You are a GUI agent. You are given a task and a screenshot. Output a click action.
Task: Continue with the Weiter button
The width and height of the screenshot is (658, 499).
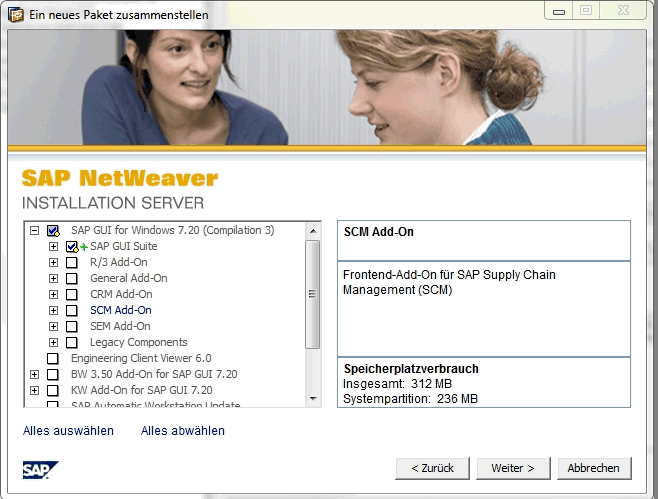(x=513, y=468)
